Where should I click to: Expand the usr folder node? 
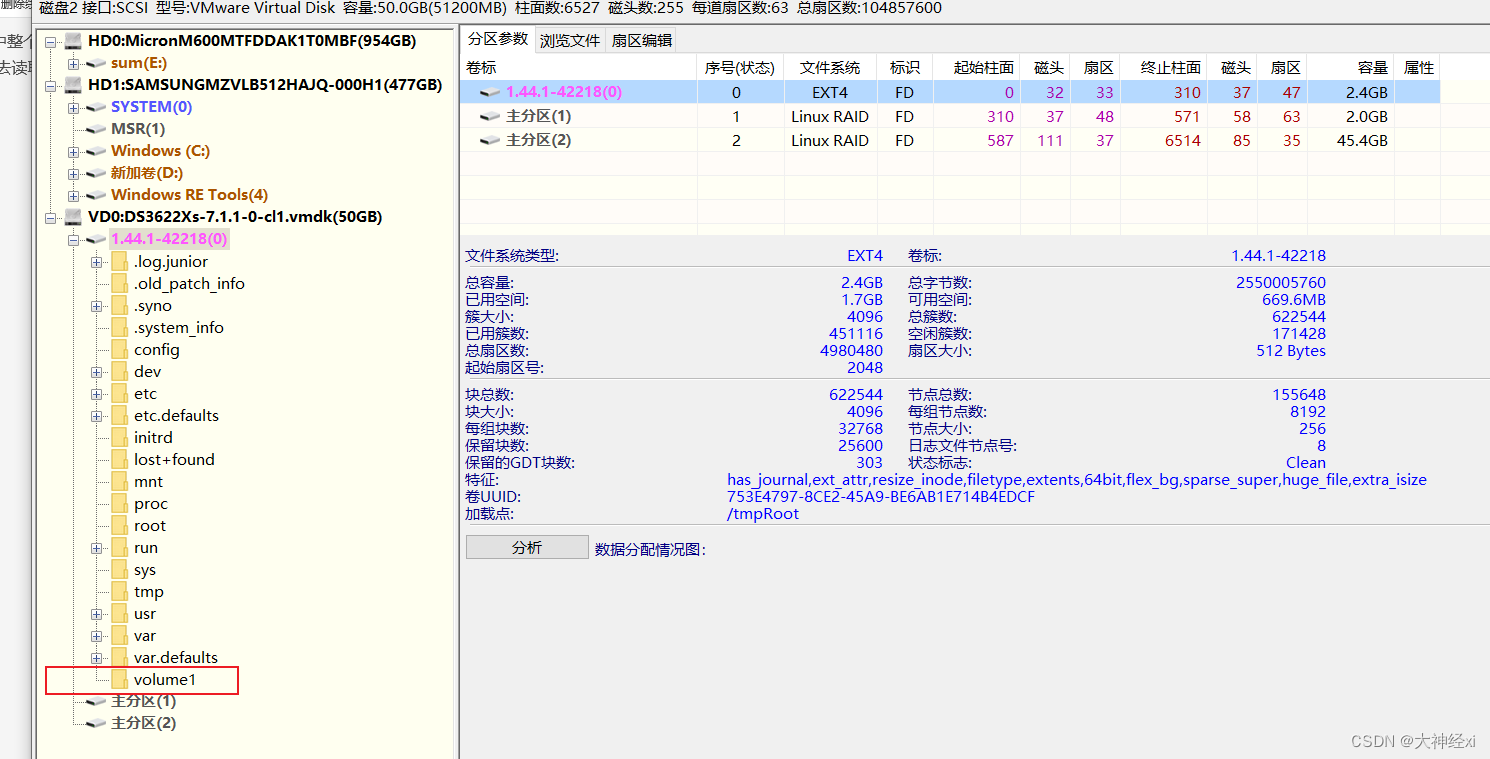tap(97, 614)
